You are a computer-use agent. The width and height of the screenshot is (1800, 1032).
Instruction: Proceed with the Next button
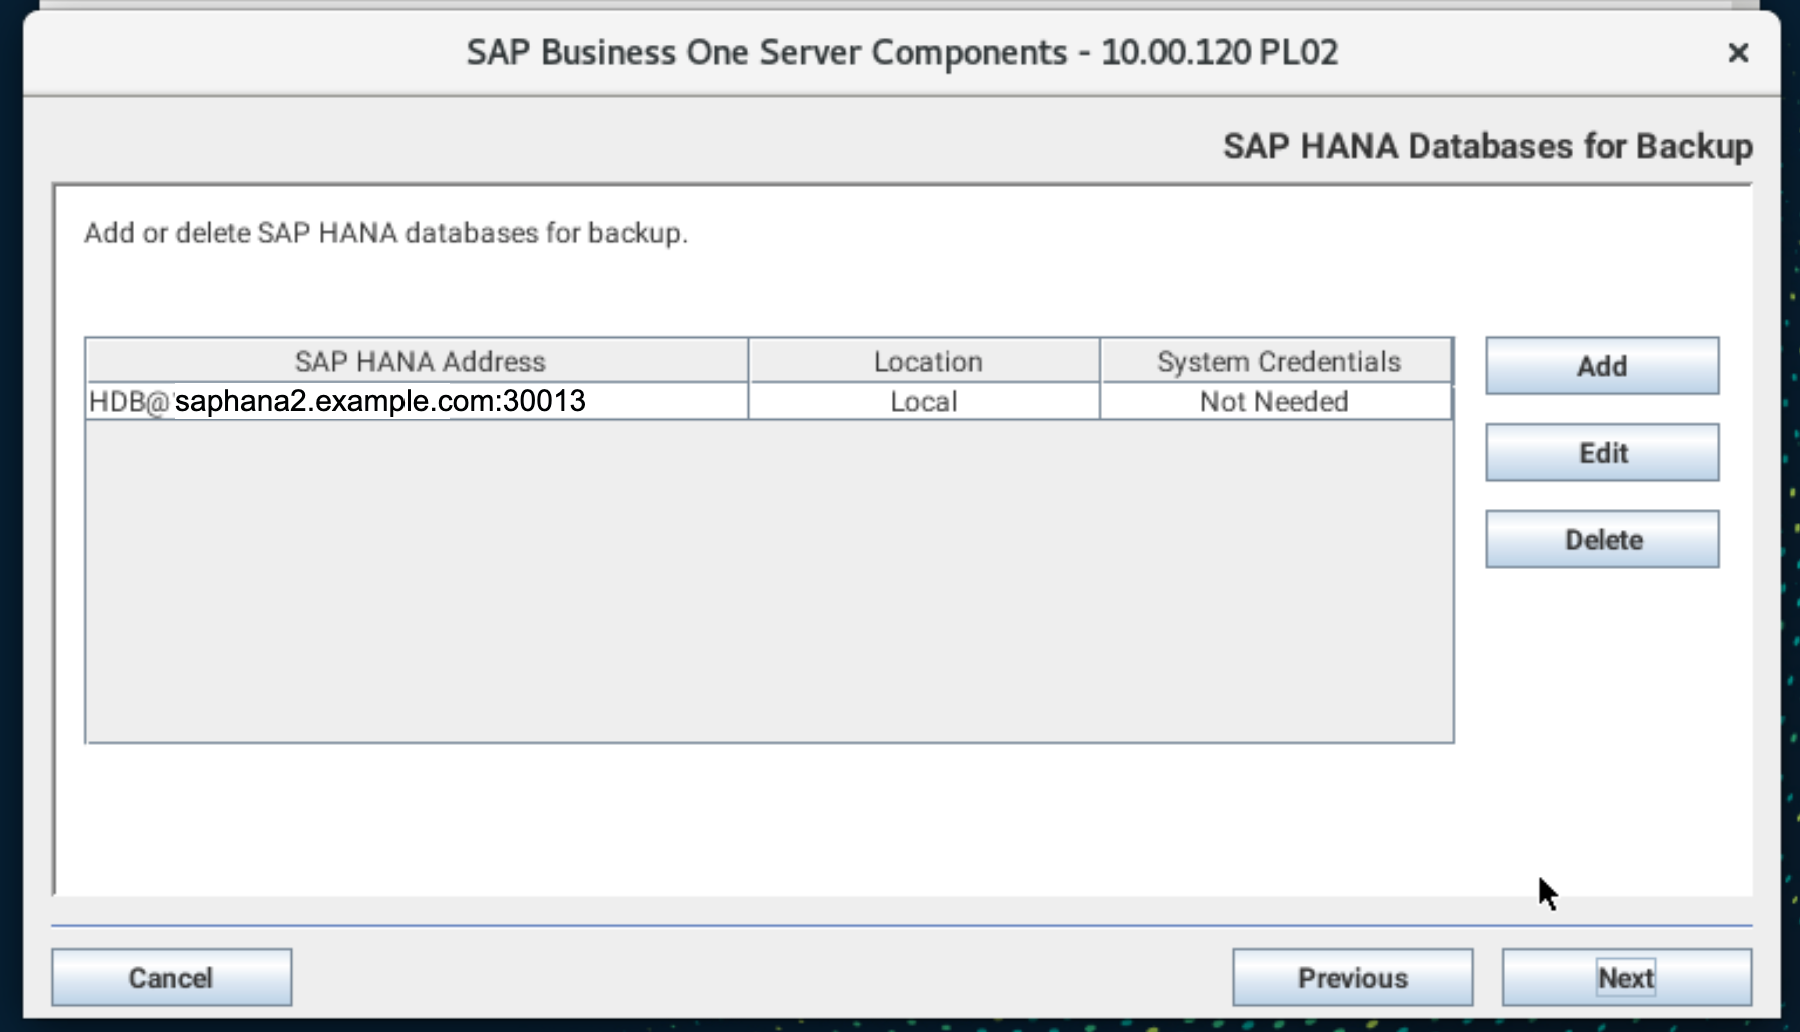pos(1626,977)
